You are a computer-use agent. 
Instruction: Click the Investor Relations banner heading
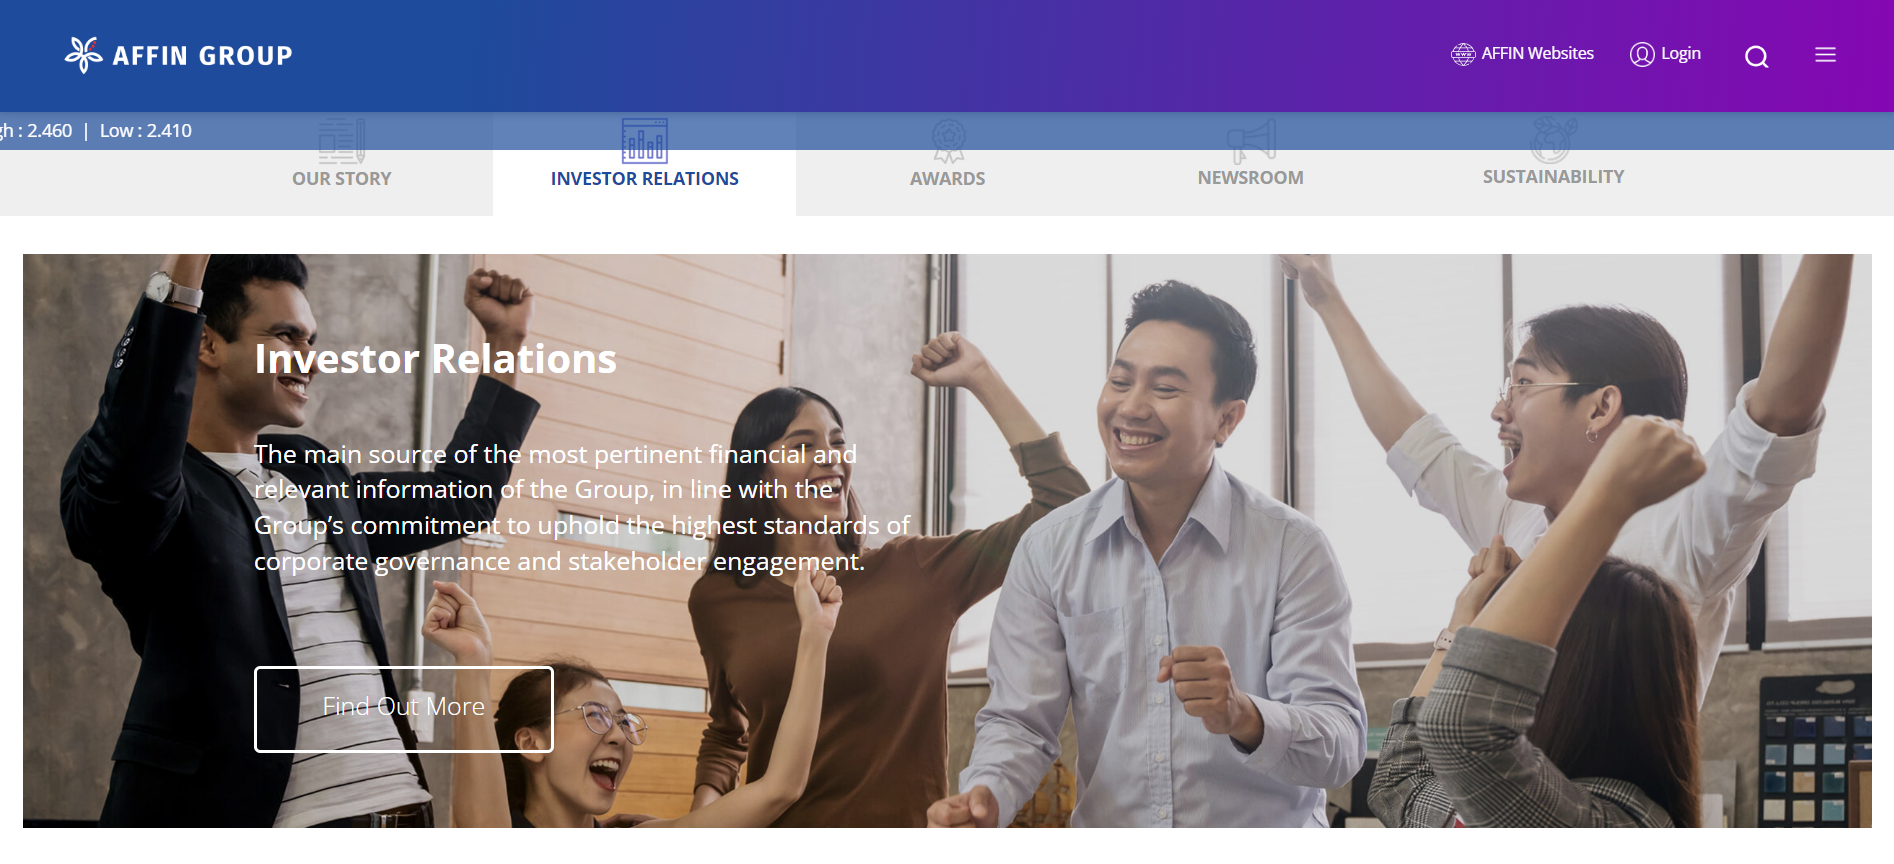435,359
